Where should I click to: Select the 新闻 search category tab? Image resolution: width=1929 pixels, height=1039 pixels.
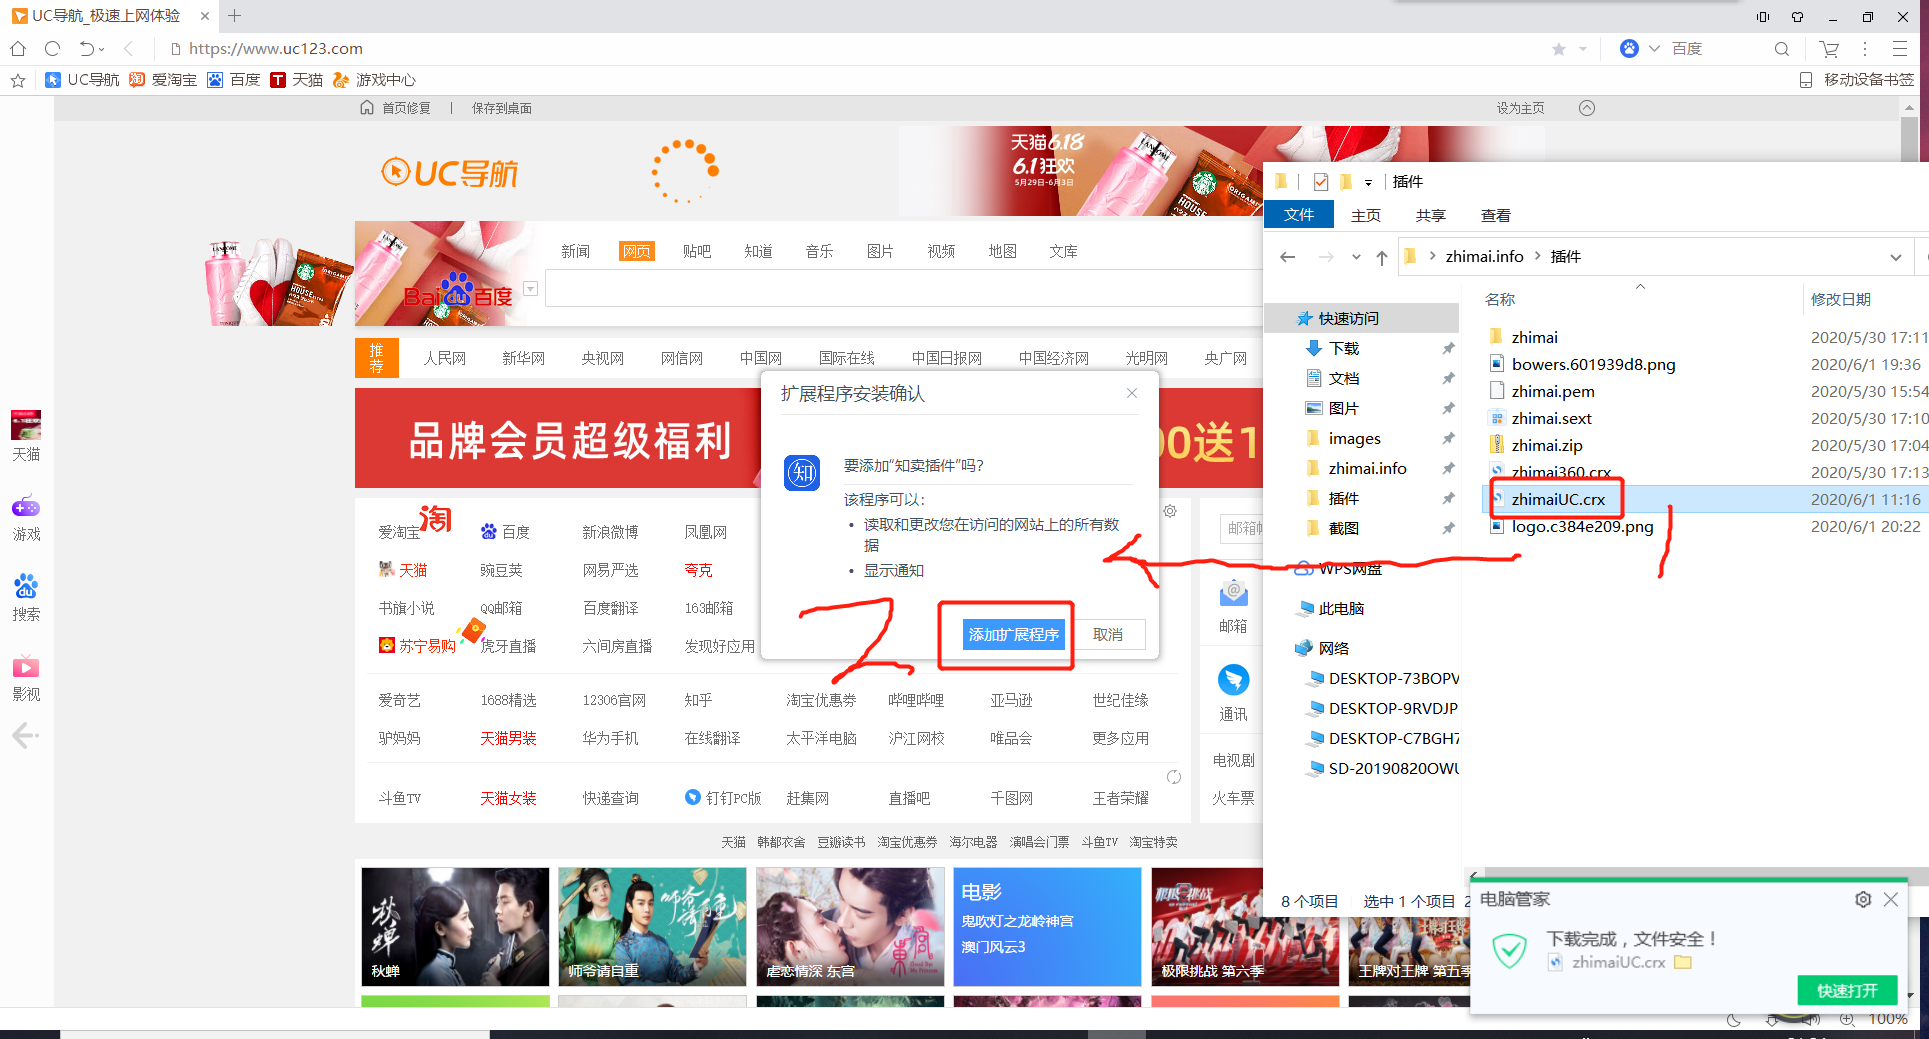[x=575, y=251]
